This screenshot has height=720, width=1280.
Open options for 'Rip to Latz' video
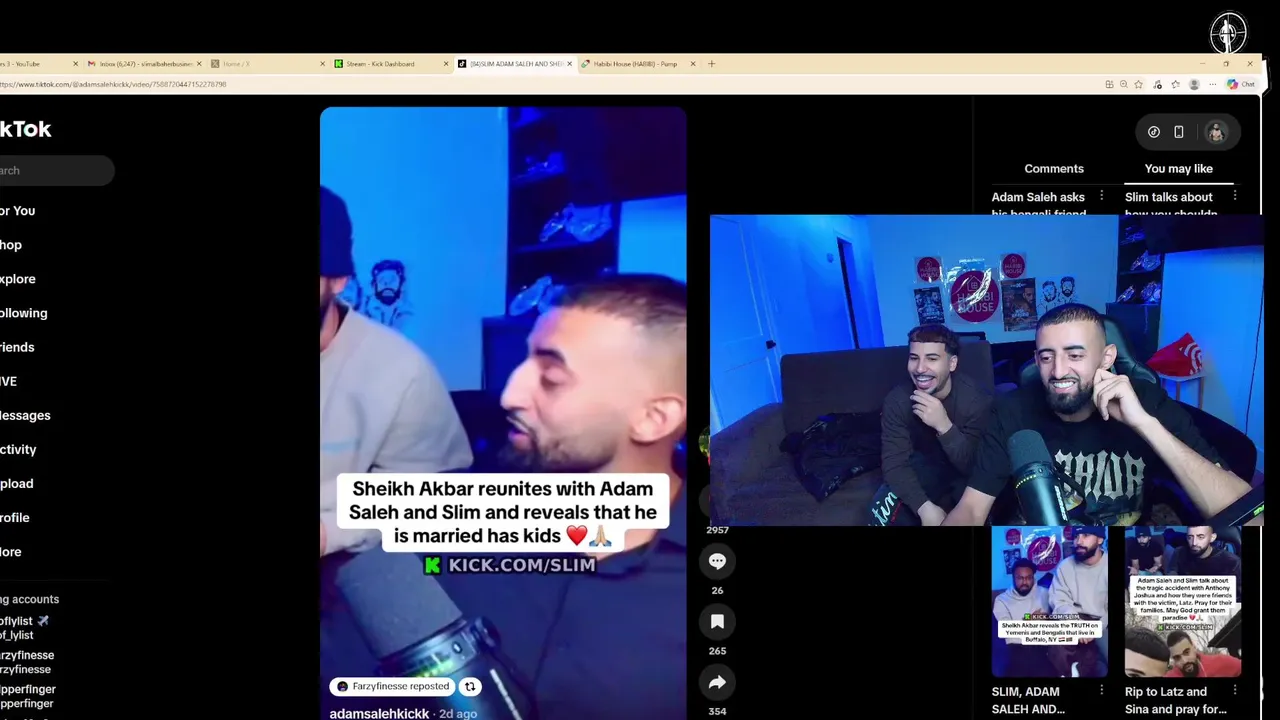pos(1234,690)
